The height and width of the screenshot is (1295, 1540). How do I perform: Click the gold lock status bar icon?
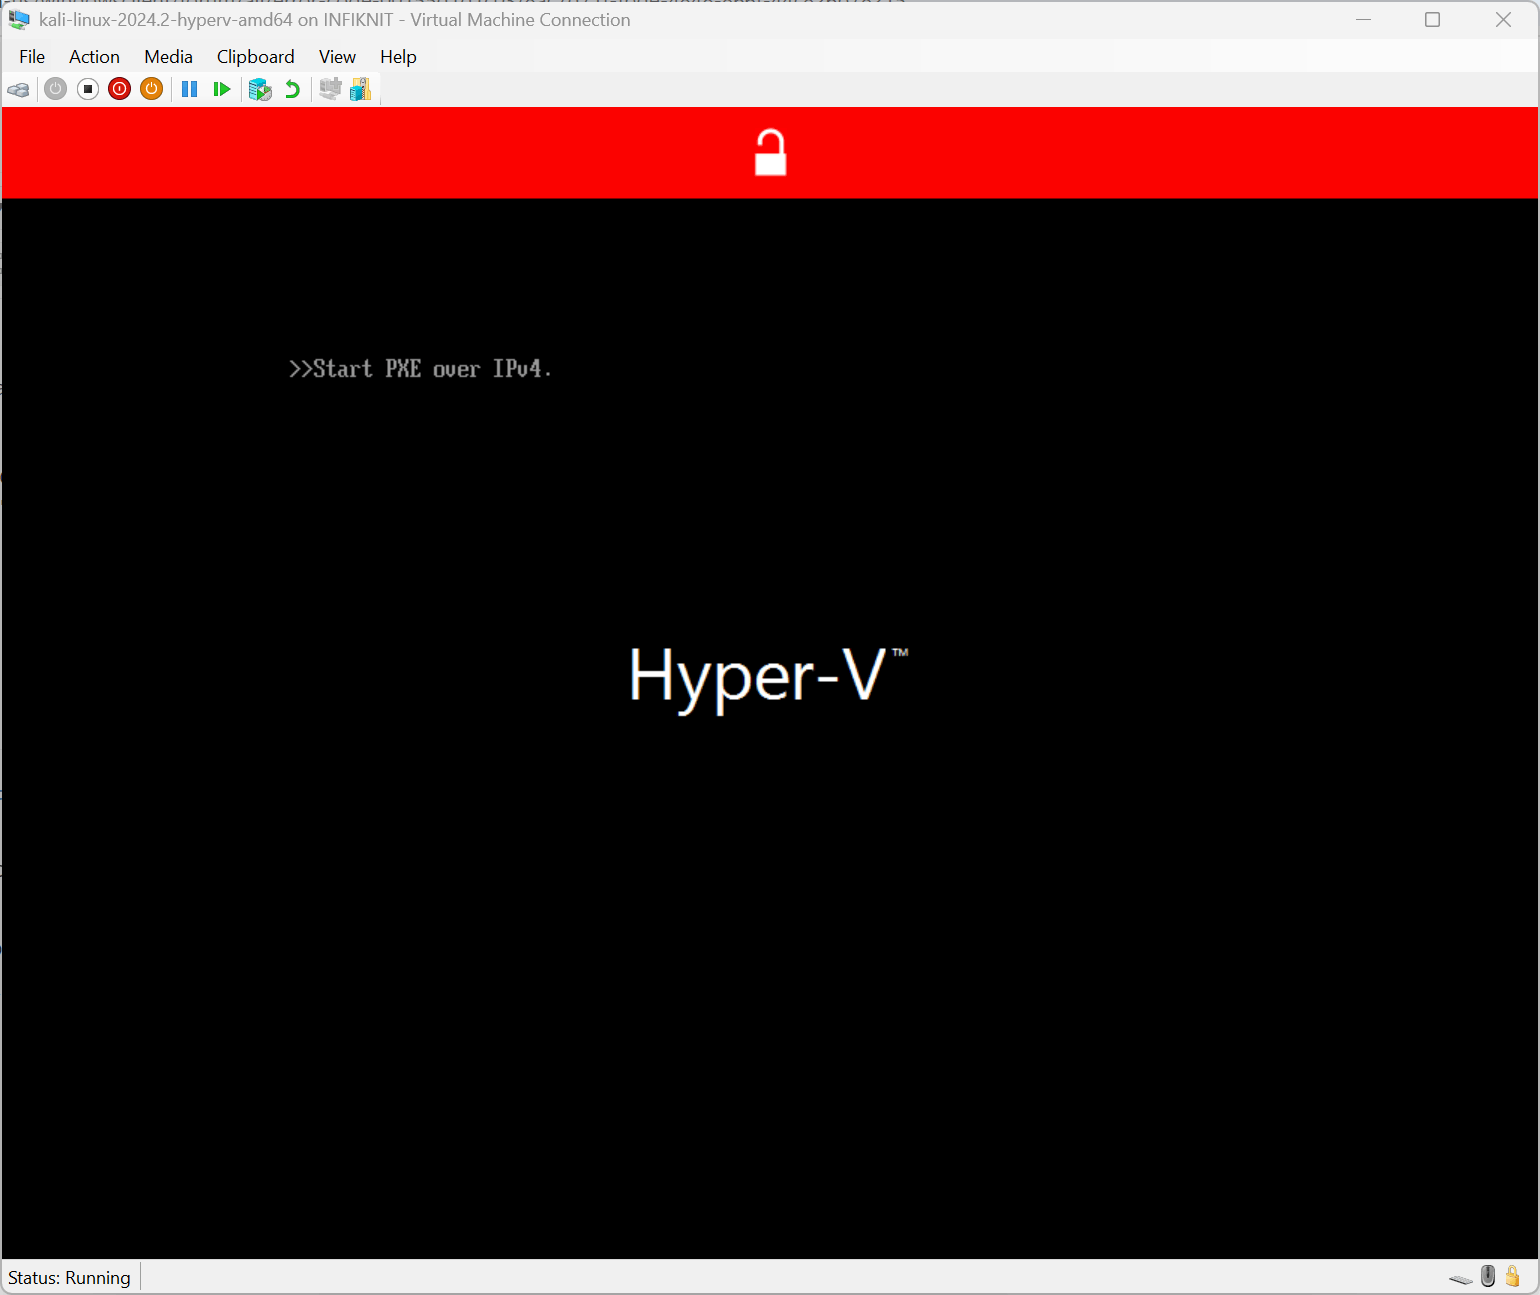1512,1276
